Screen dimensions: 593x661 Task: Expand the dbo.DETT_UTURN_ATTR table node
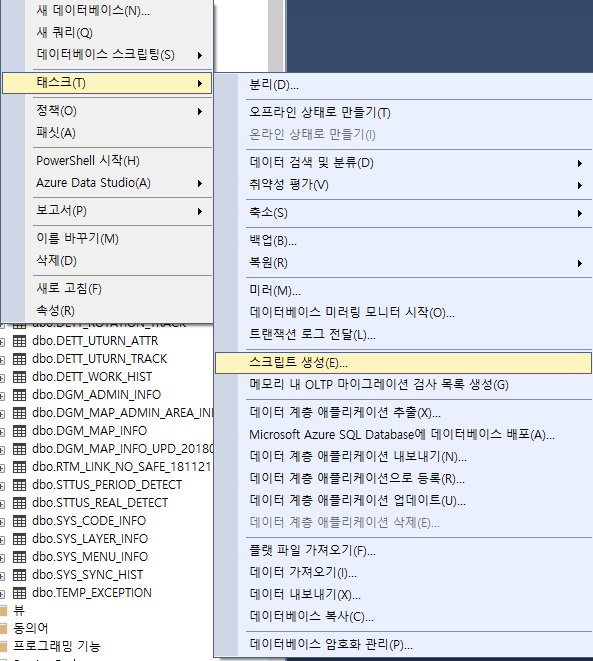[2, 342]
